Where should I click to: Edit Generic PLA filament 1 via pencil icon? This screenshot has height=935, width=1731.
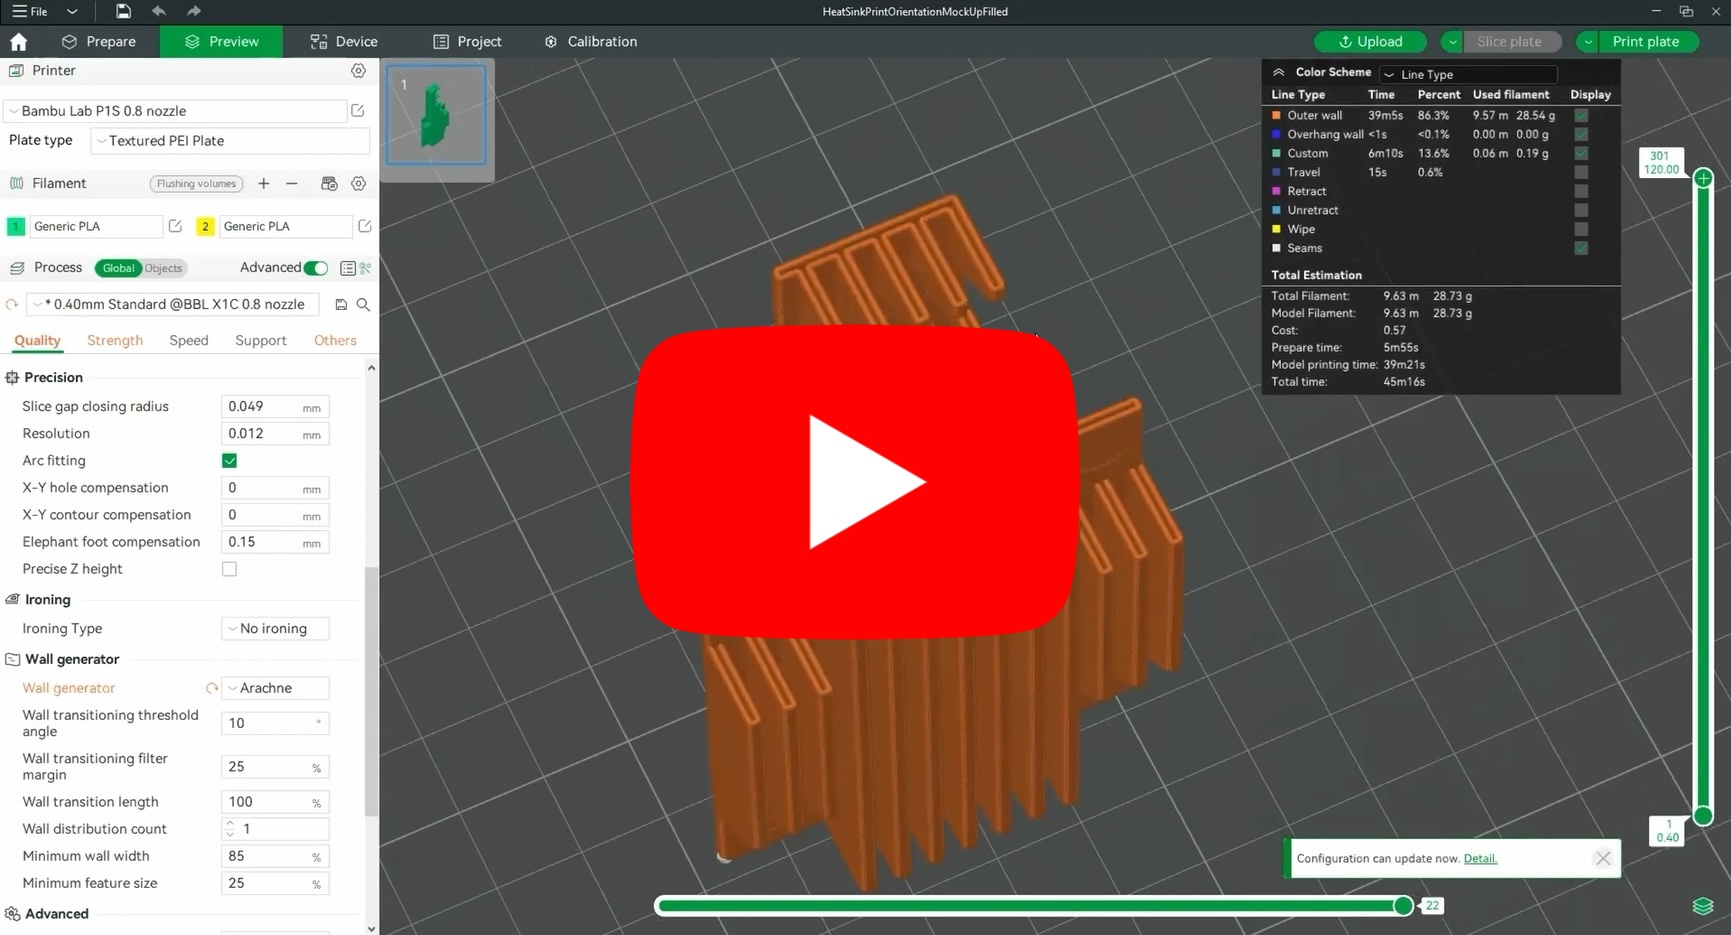coord(175,226)
